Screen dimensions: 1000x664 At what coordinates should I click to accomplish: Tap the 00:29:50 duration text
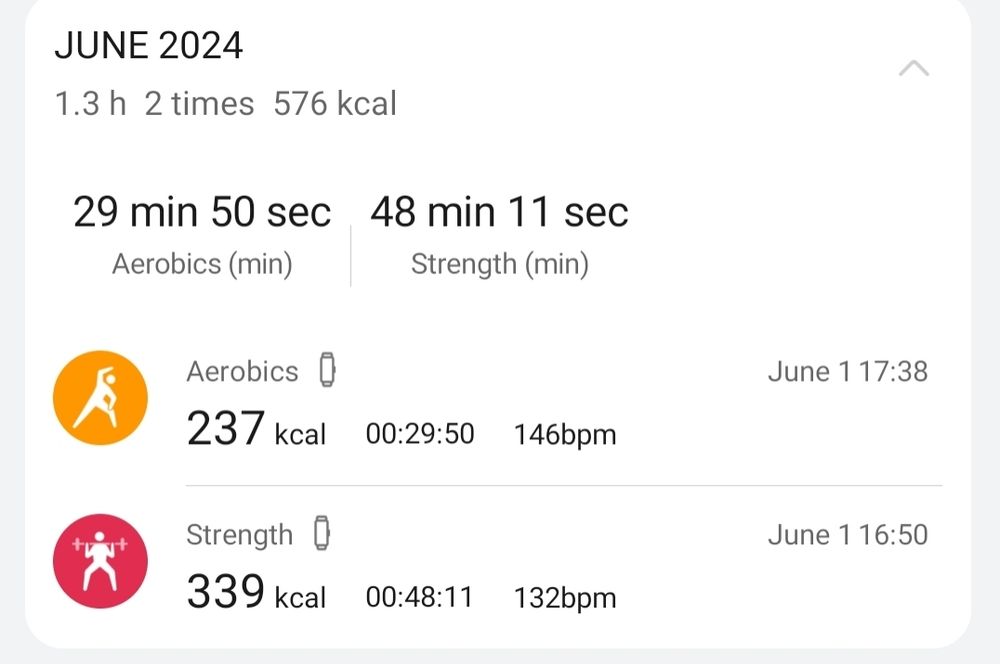click(x=420, y=434)
